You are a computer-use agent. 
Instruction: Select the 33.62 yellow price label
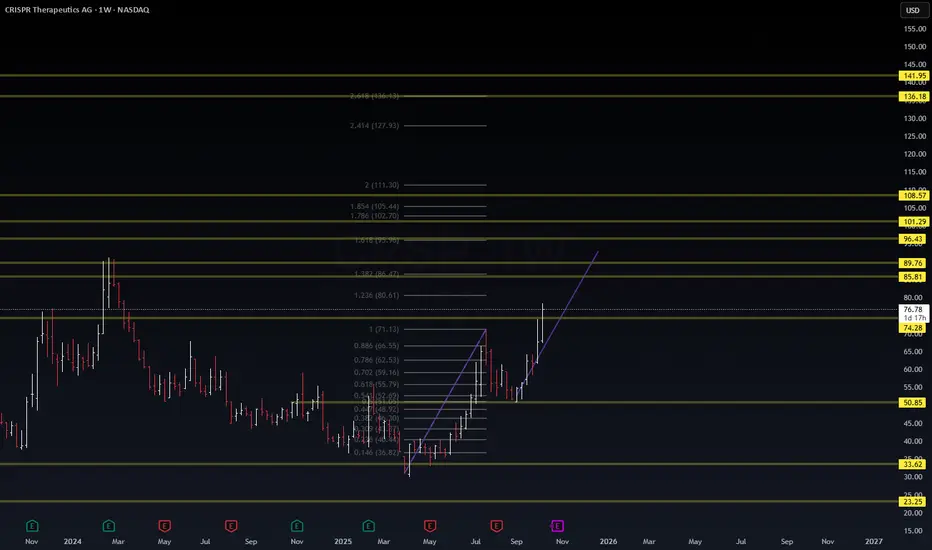pos(912,464)
